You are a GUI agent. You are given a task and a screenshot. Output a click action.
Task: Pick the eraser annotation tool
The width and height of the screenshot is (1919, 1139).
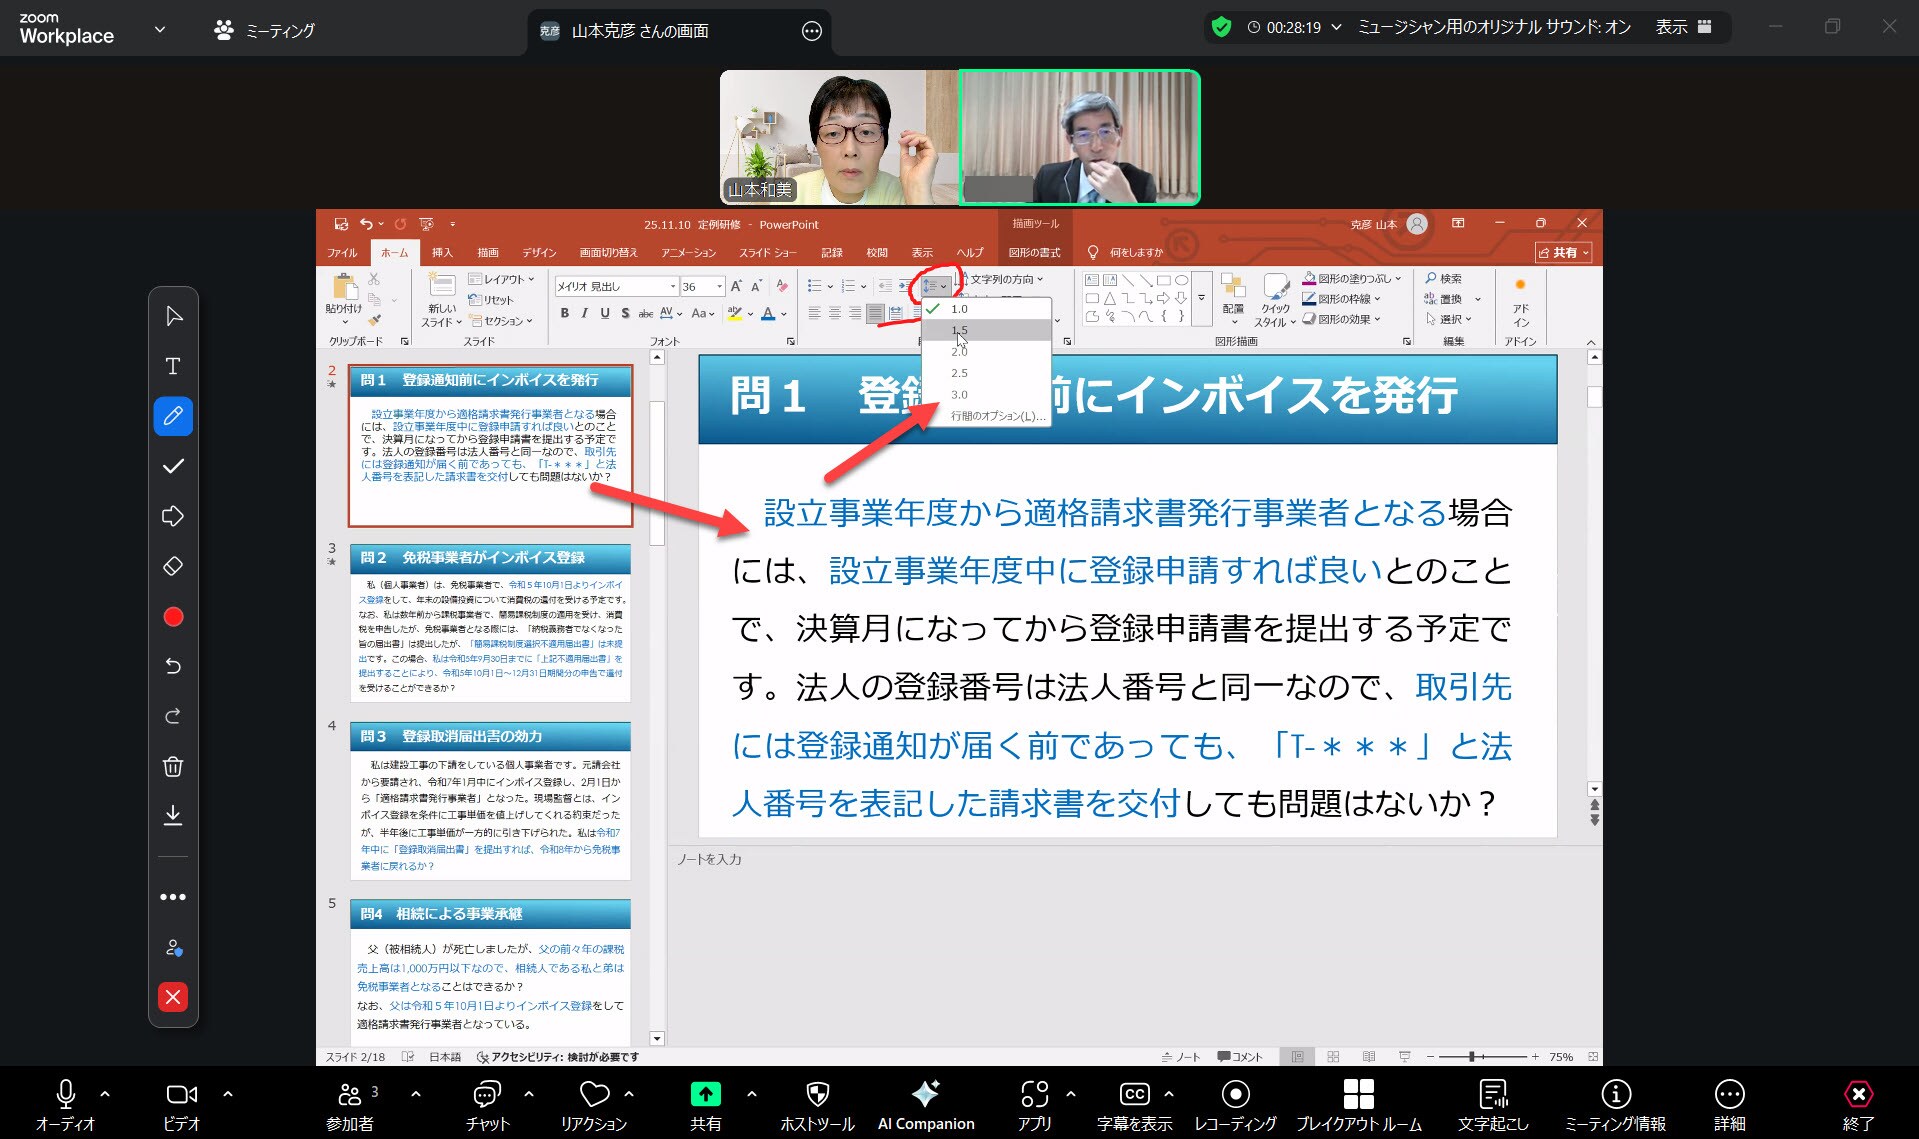[173, 567]
